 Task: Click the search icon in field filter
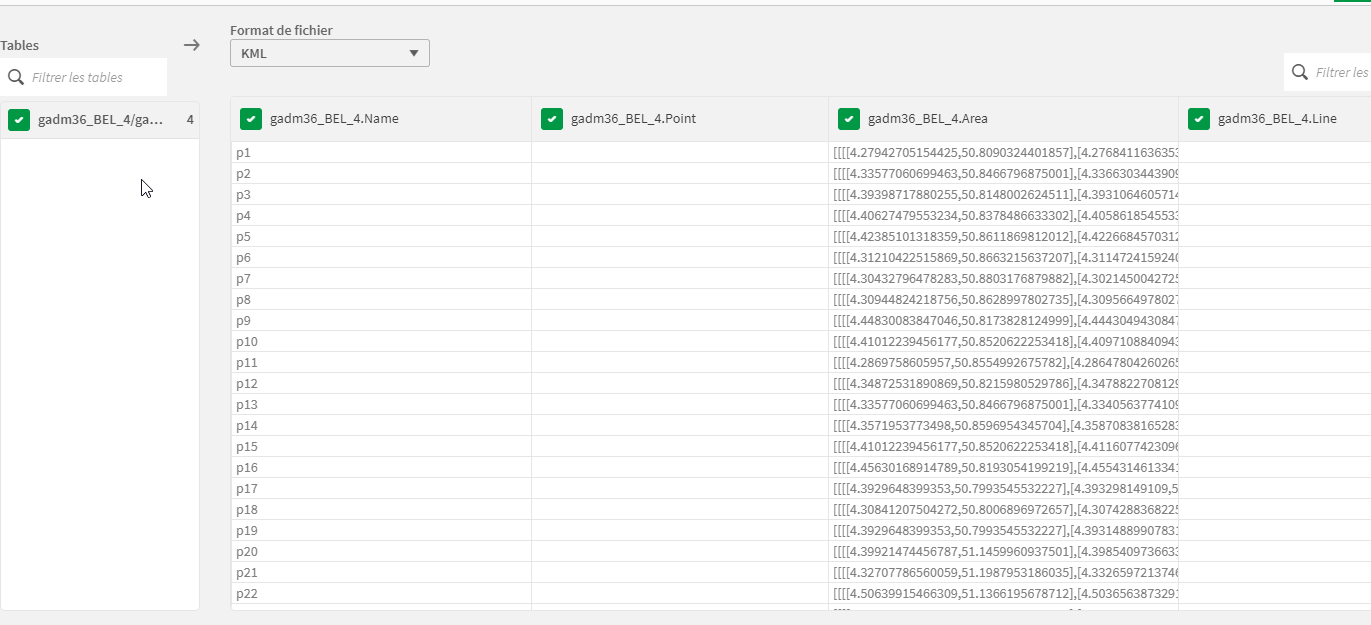coord(1299,72)
